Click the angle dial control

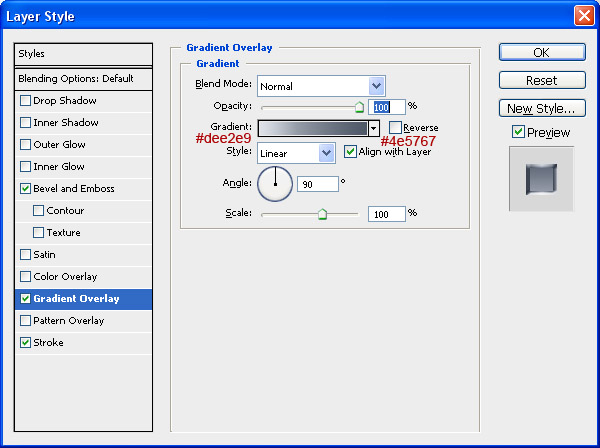click(x=275, y=184)
